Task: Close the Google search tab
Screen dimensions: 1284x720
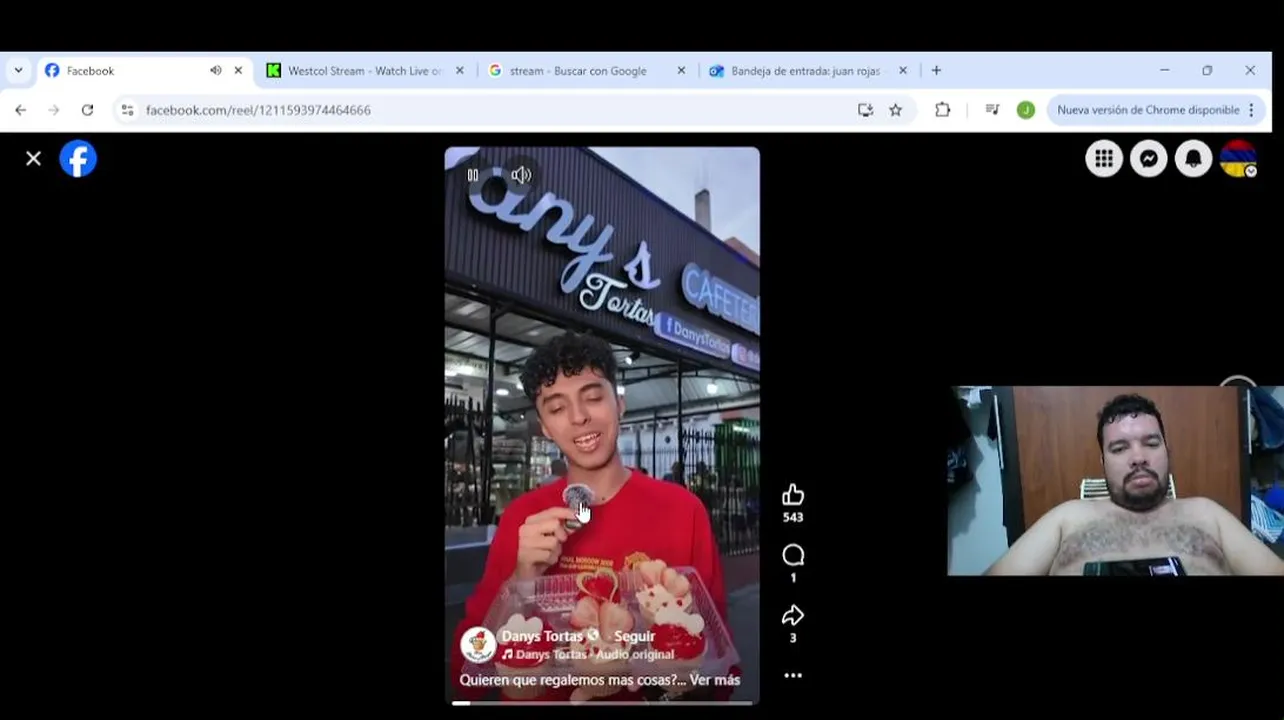Action: click(x=682, y=71)
